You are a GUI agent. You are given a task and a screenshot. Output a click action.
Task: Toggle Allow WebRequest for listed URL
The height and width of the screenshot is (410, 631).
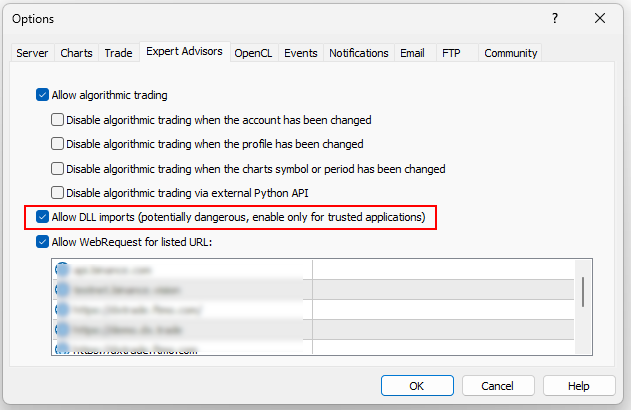[42, 241]
